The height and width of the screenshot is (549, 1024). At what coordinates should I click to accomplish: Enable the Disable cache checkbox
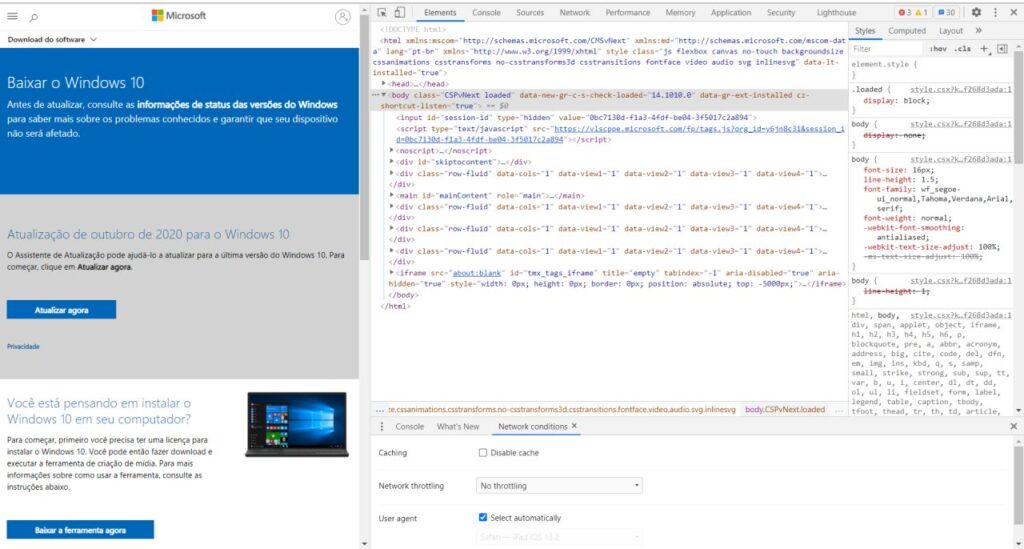click(483, 452)
